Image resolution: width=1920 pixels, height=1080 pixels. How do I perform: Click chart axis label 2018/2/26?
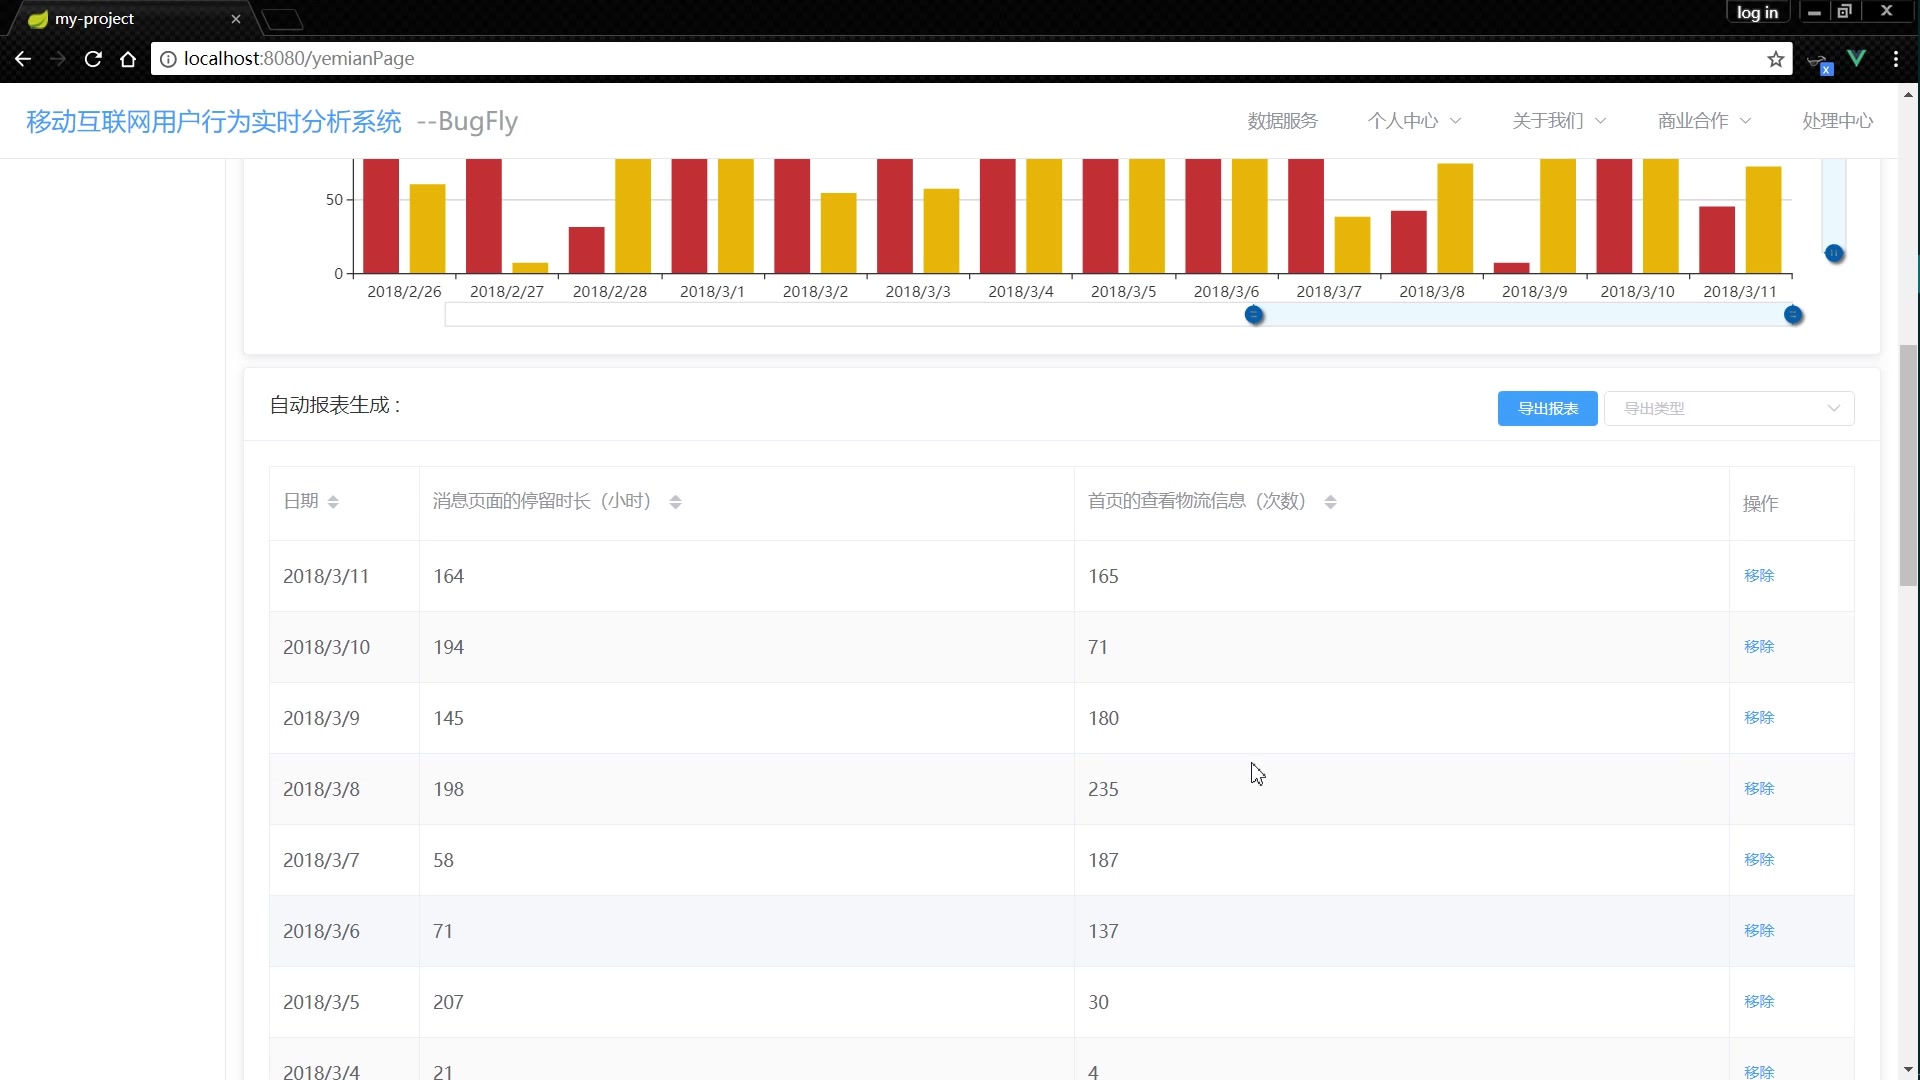[404, 291]
